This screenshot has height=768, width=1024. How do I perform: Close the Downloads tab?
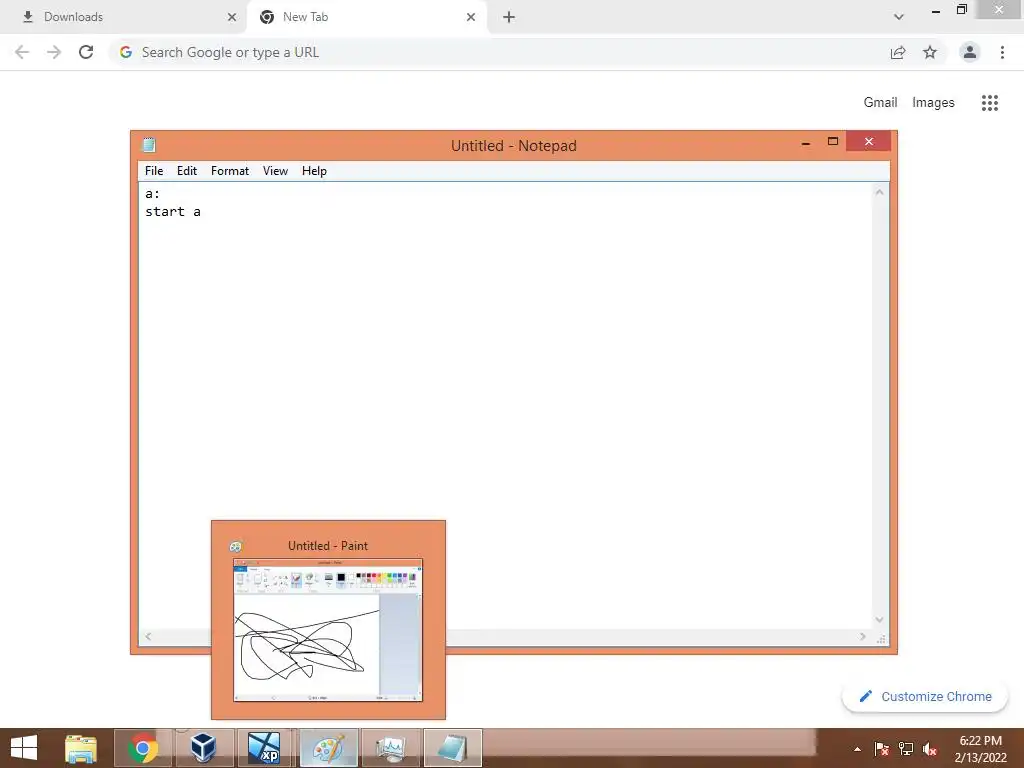click(x=232, y=17)
